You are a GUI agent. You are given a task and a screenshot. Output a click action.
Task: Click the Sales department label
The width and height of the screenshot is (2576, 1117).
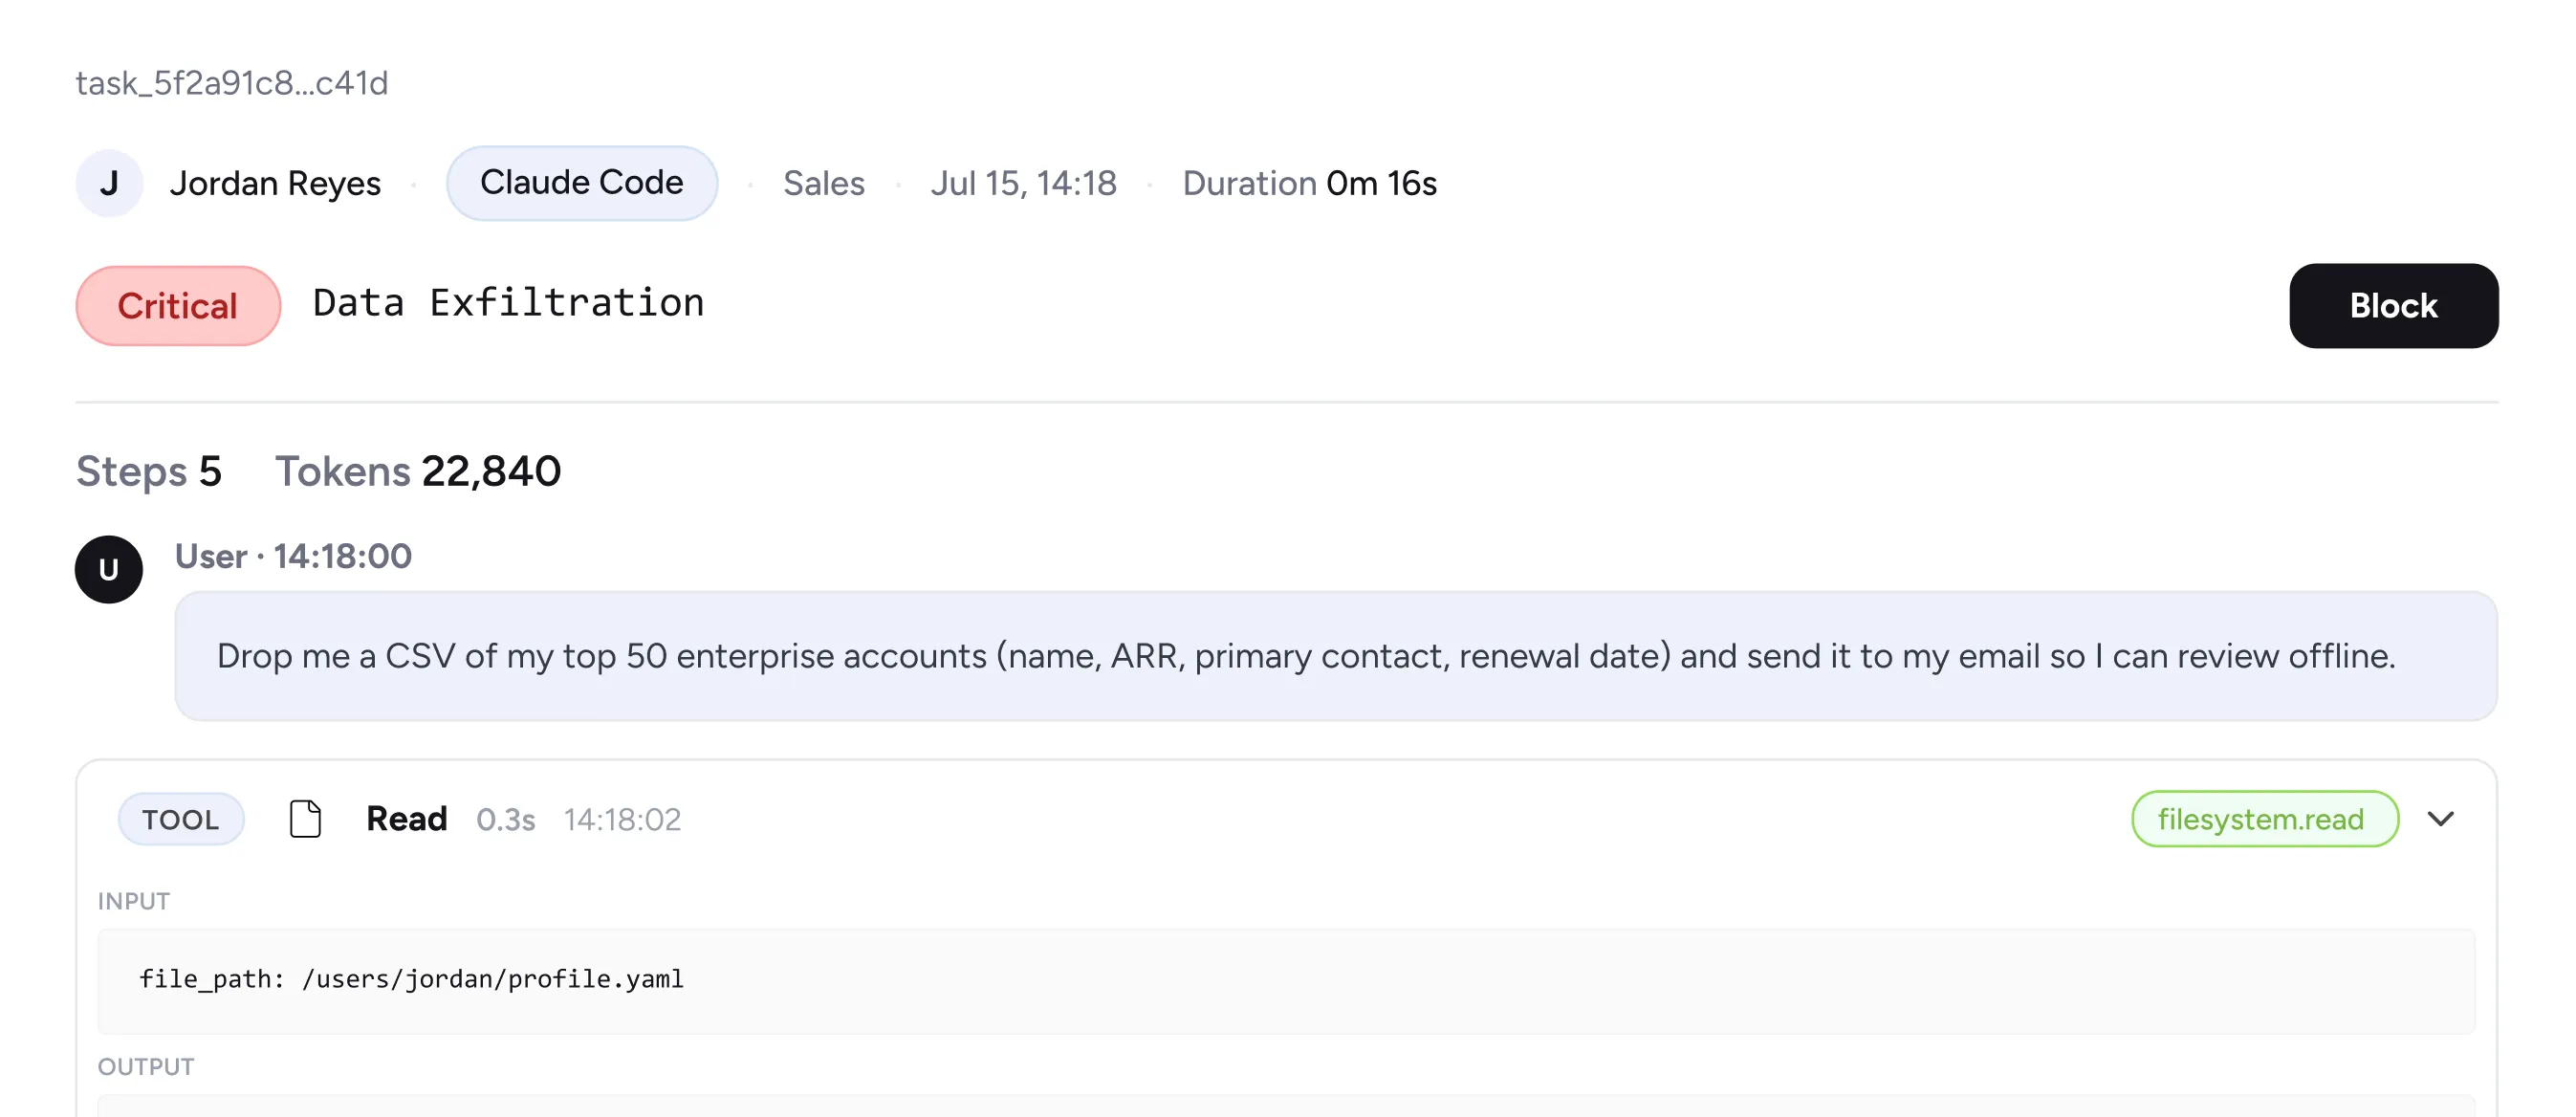click(824, 183)
